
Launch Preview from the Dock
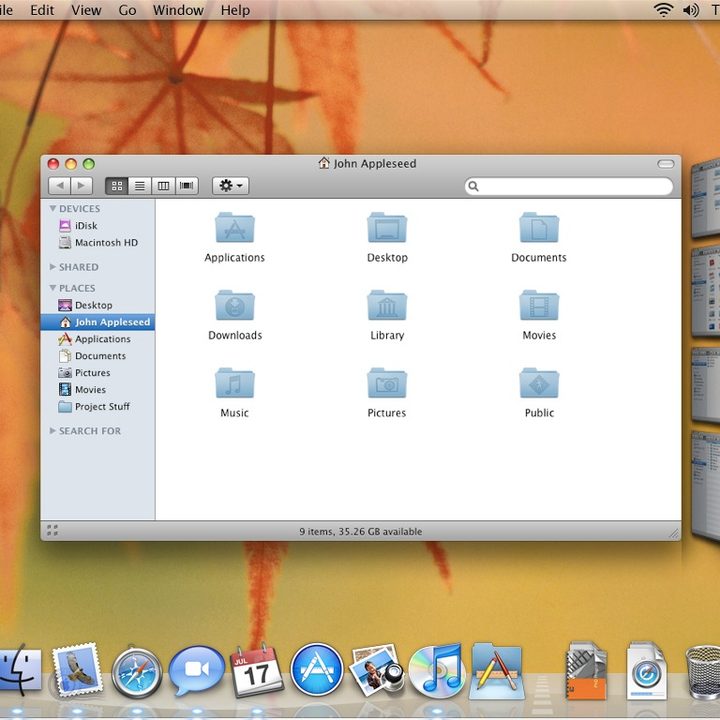[x=377, y=670]
